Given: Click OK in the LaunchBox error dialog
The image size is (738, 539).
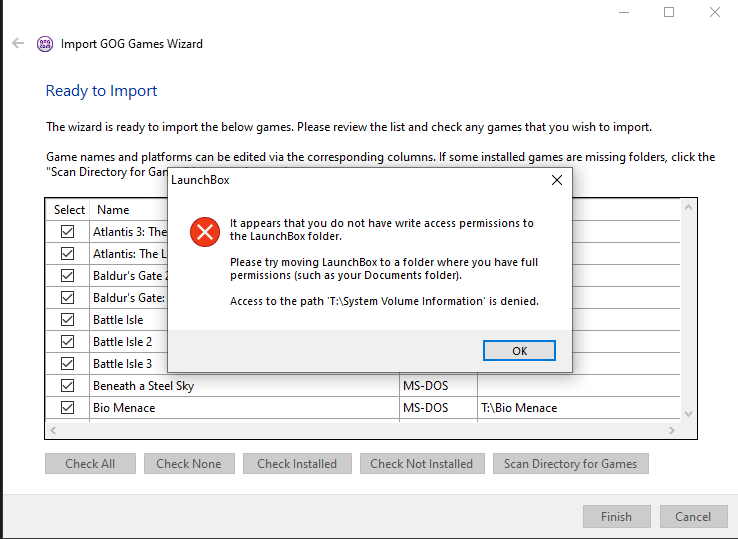Looking at the screenshot, I should (519, 351).
